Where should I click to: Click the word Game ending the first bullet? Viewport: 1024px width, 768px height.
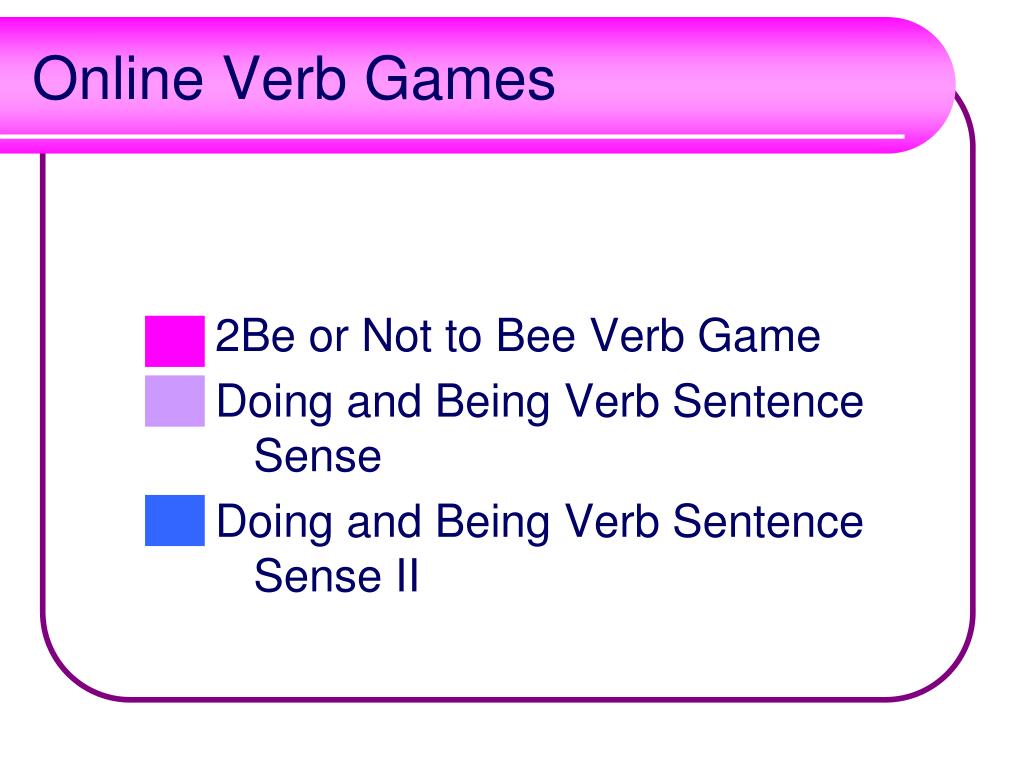759,336
